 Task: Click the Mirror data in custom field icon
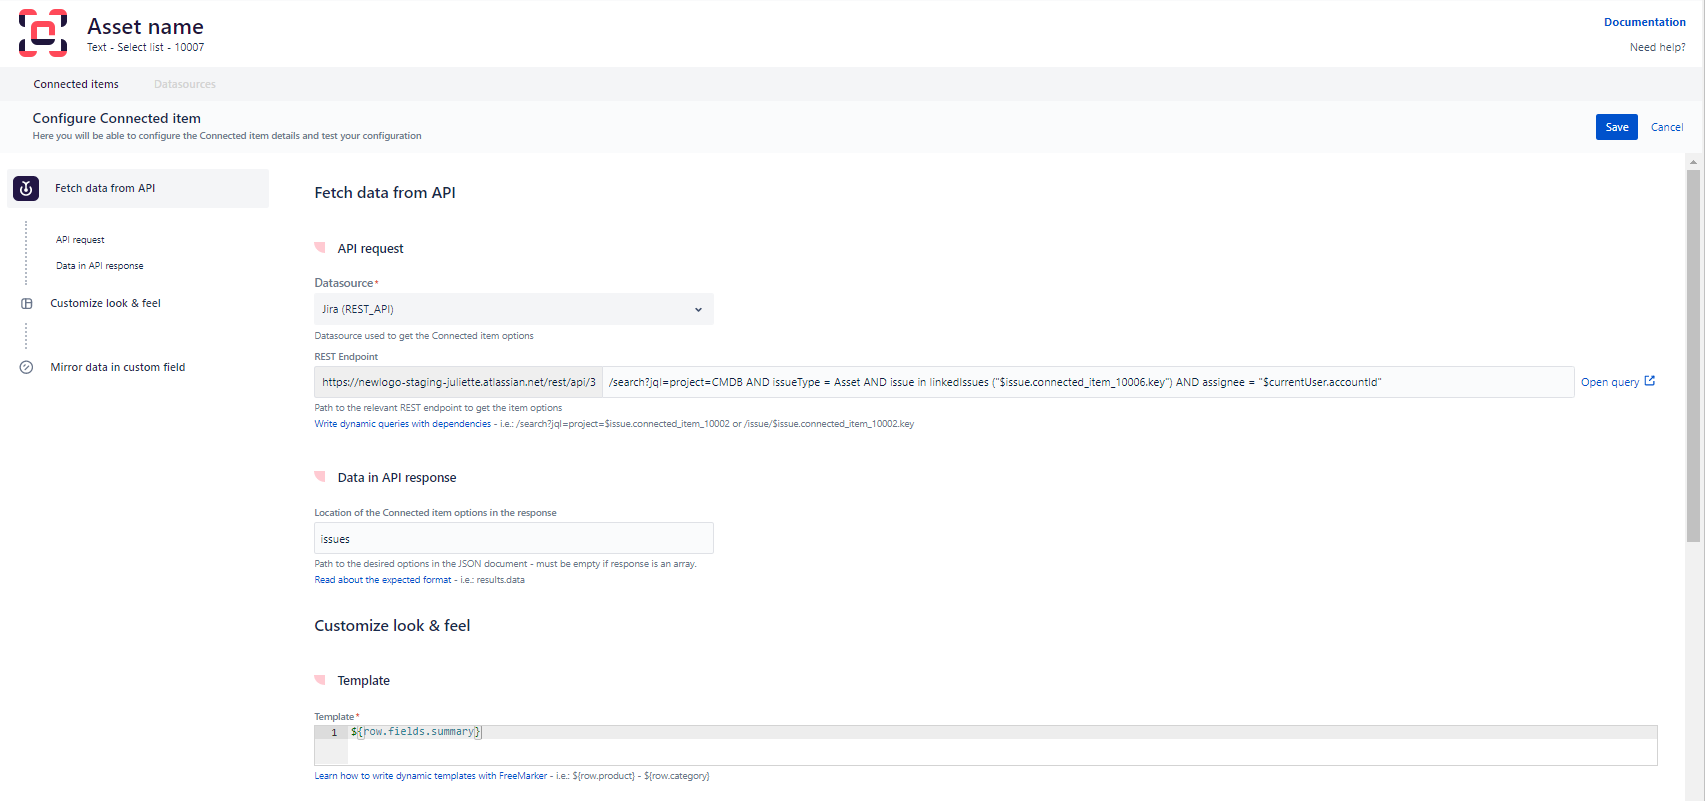tap(27, 367)
